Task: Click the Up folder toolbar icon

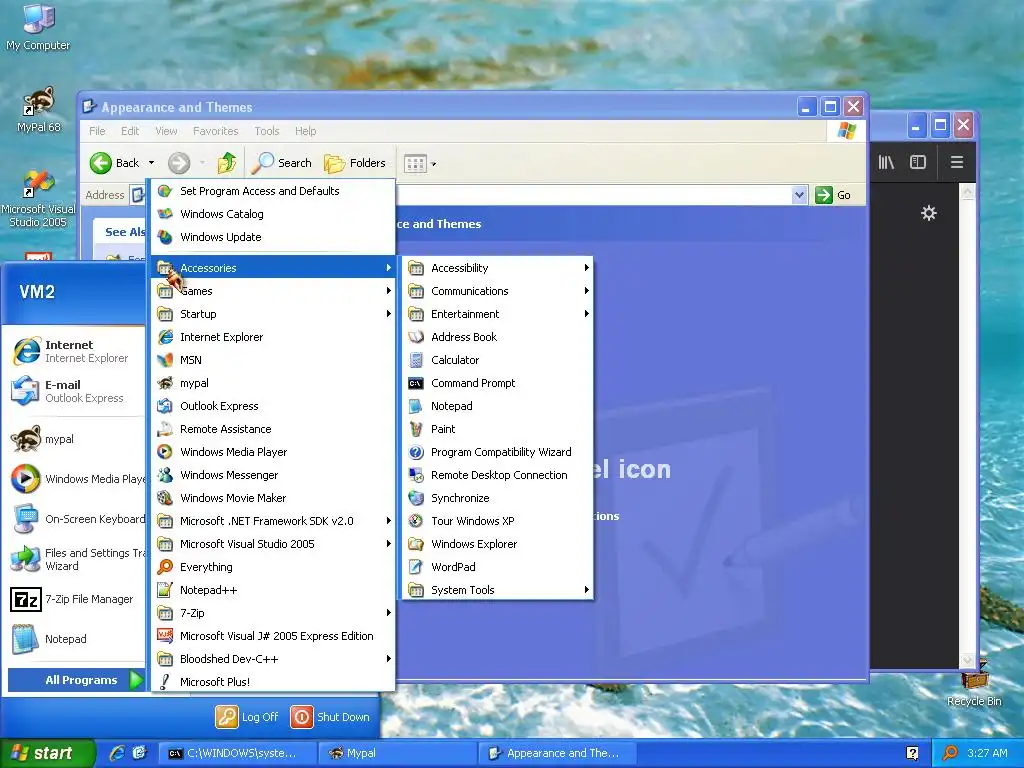Action: [227, 163]
